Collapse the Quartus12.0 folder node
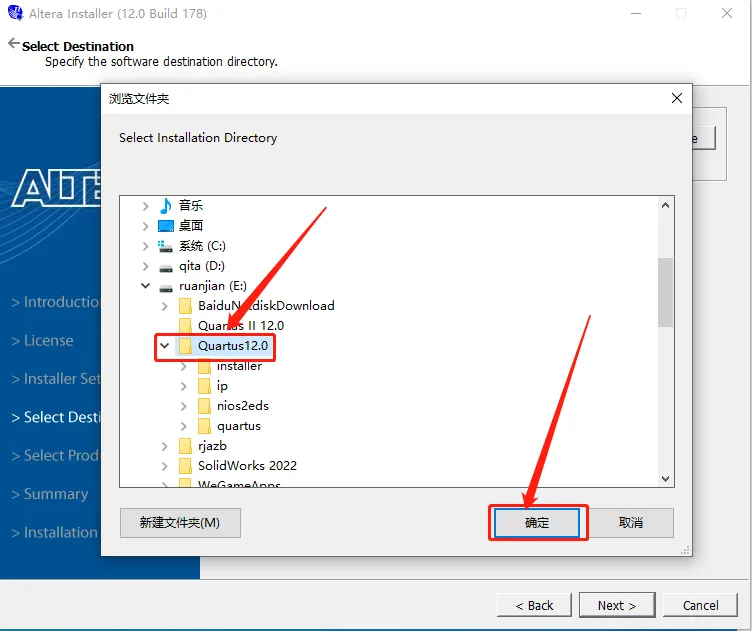This screenshot has width=752, height=631. point(164,346)
